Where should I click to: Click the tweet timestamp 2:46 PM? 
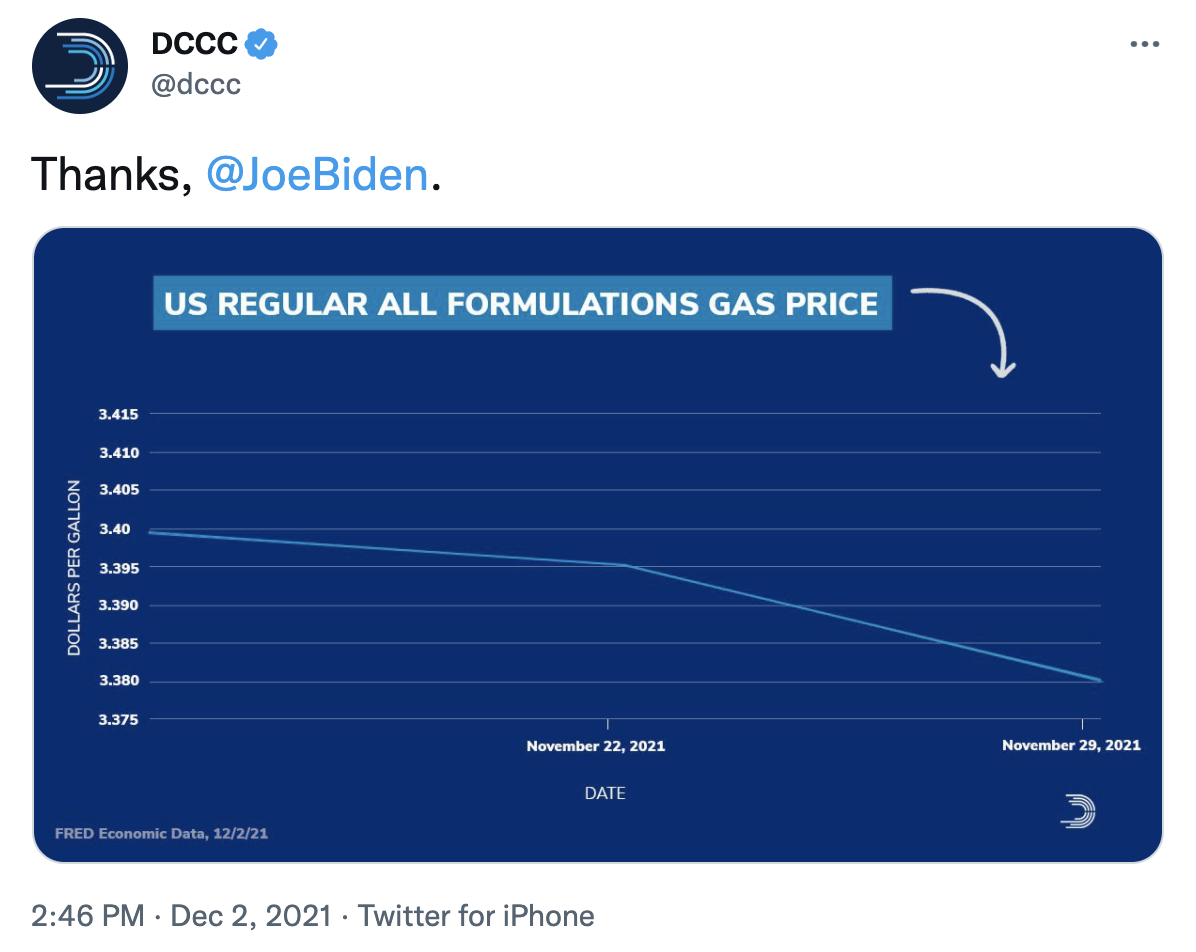coord(88,915)
